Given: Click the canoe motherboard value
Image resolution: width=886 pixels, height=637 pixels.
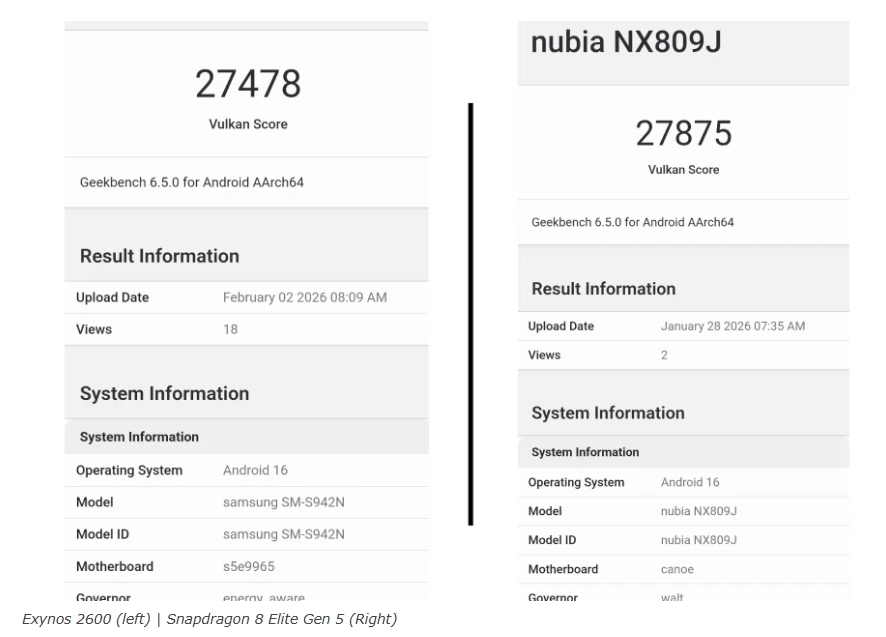Looking at the screenshot, I should point(677,569).
